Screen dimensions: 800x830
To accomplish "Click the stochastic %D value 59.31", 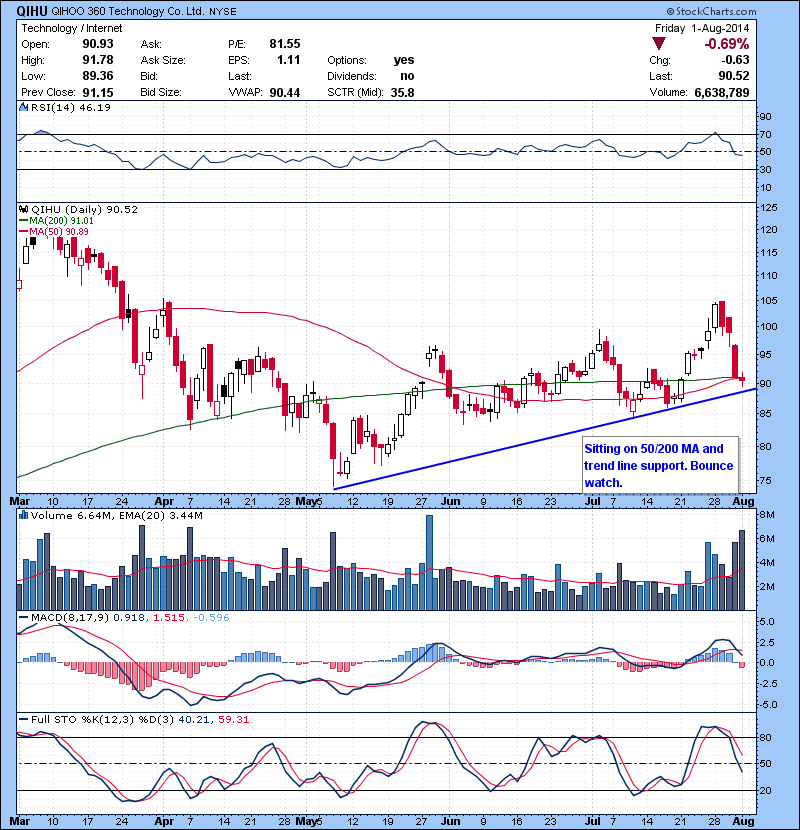I will [x=233, y=719].
